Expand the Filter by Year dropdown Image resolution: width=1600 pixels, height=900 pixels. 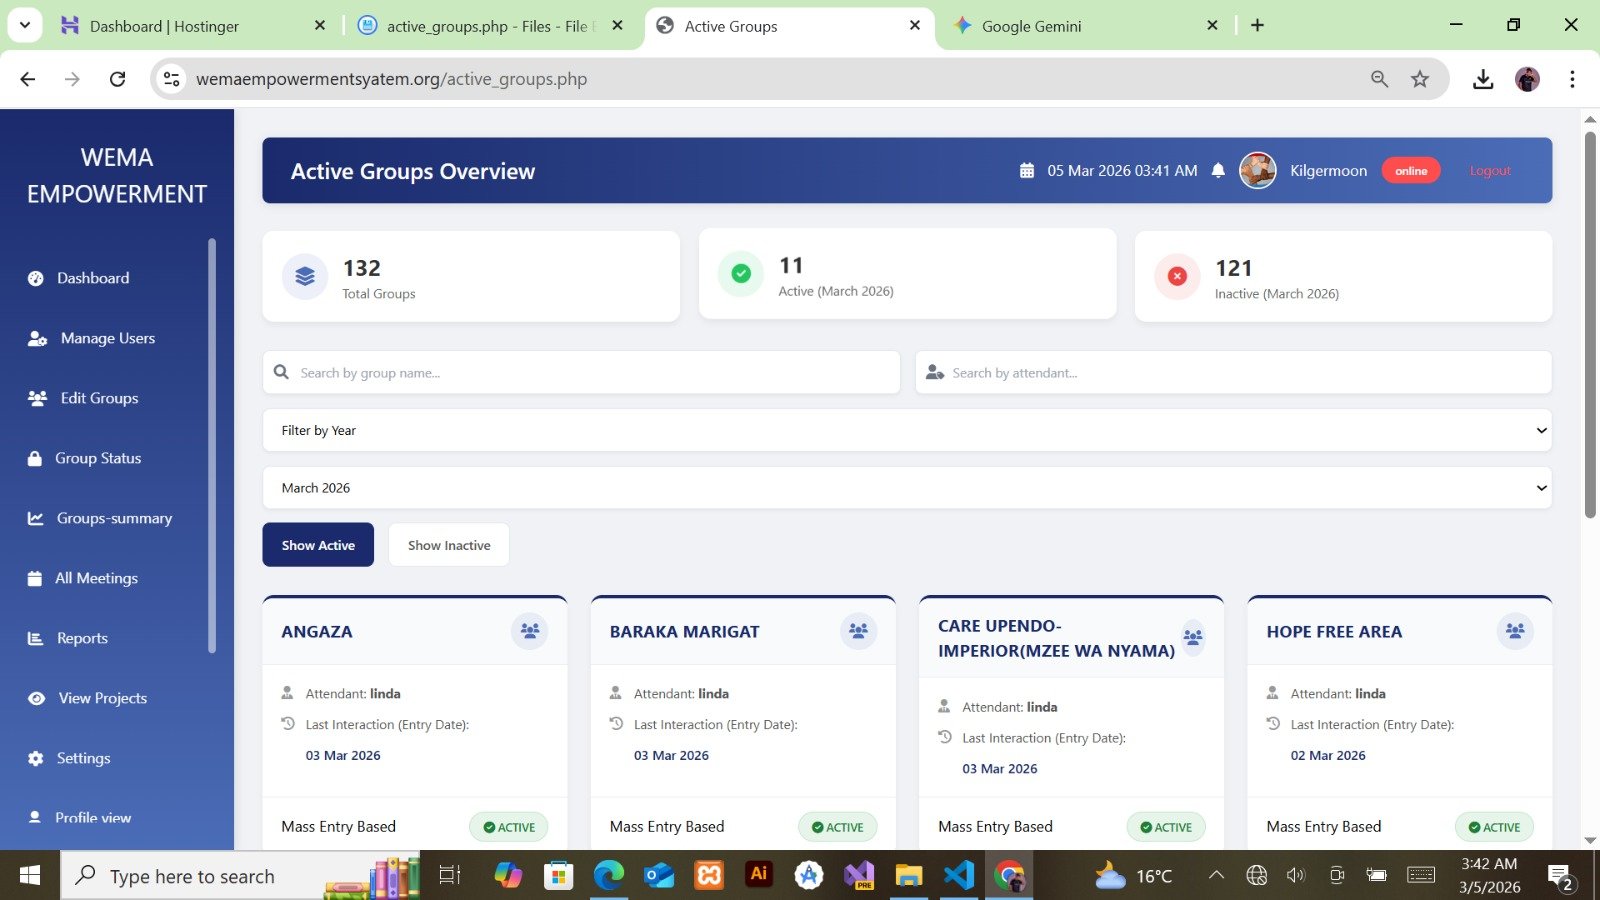906,431
